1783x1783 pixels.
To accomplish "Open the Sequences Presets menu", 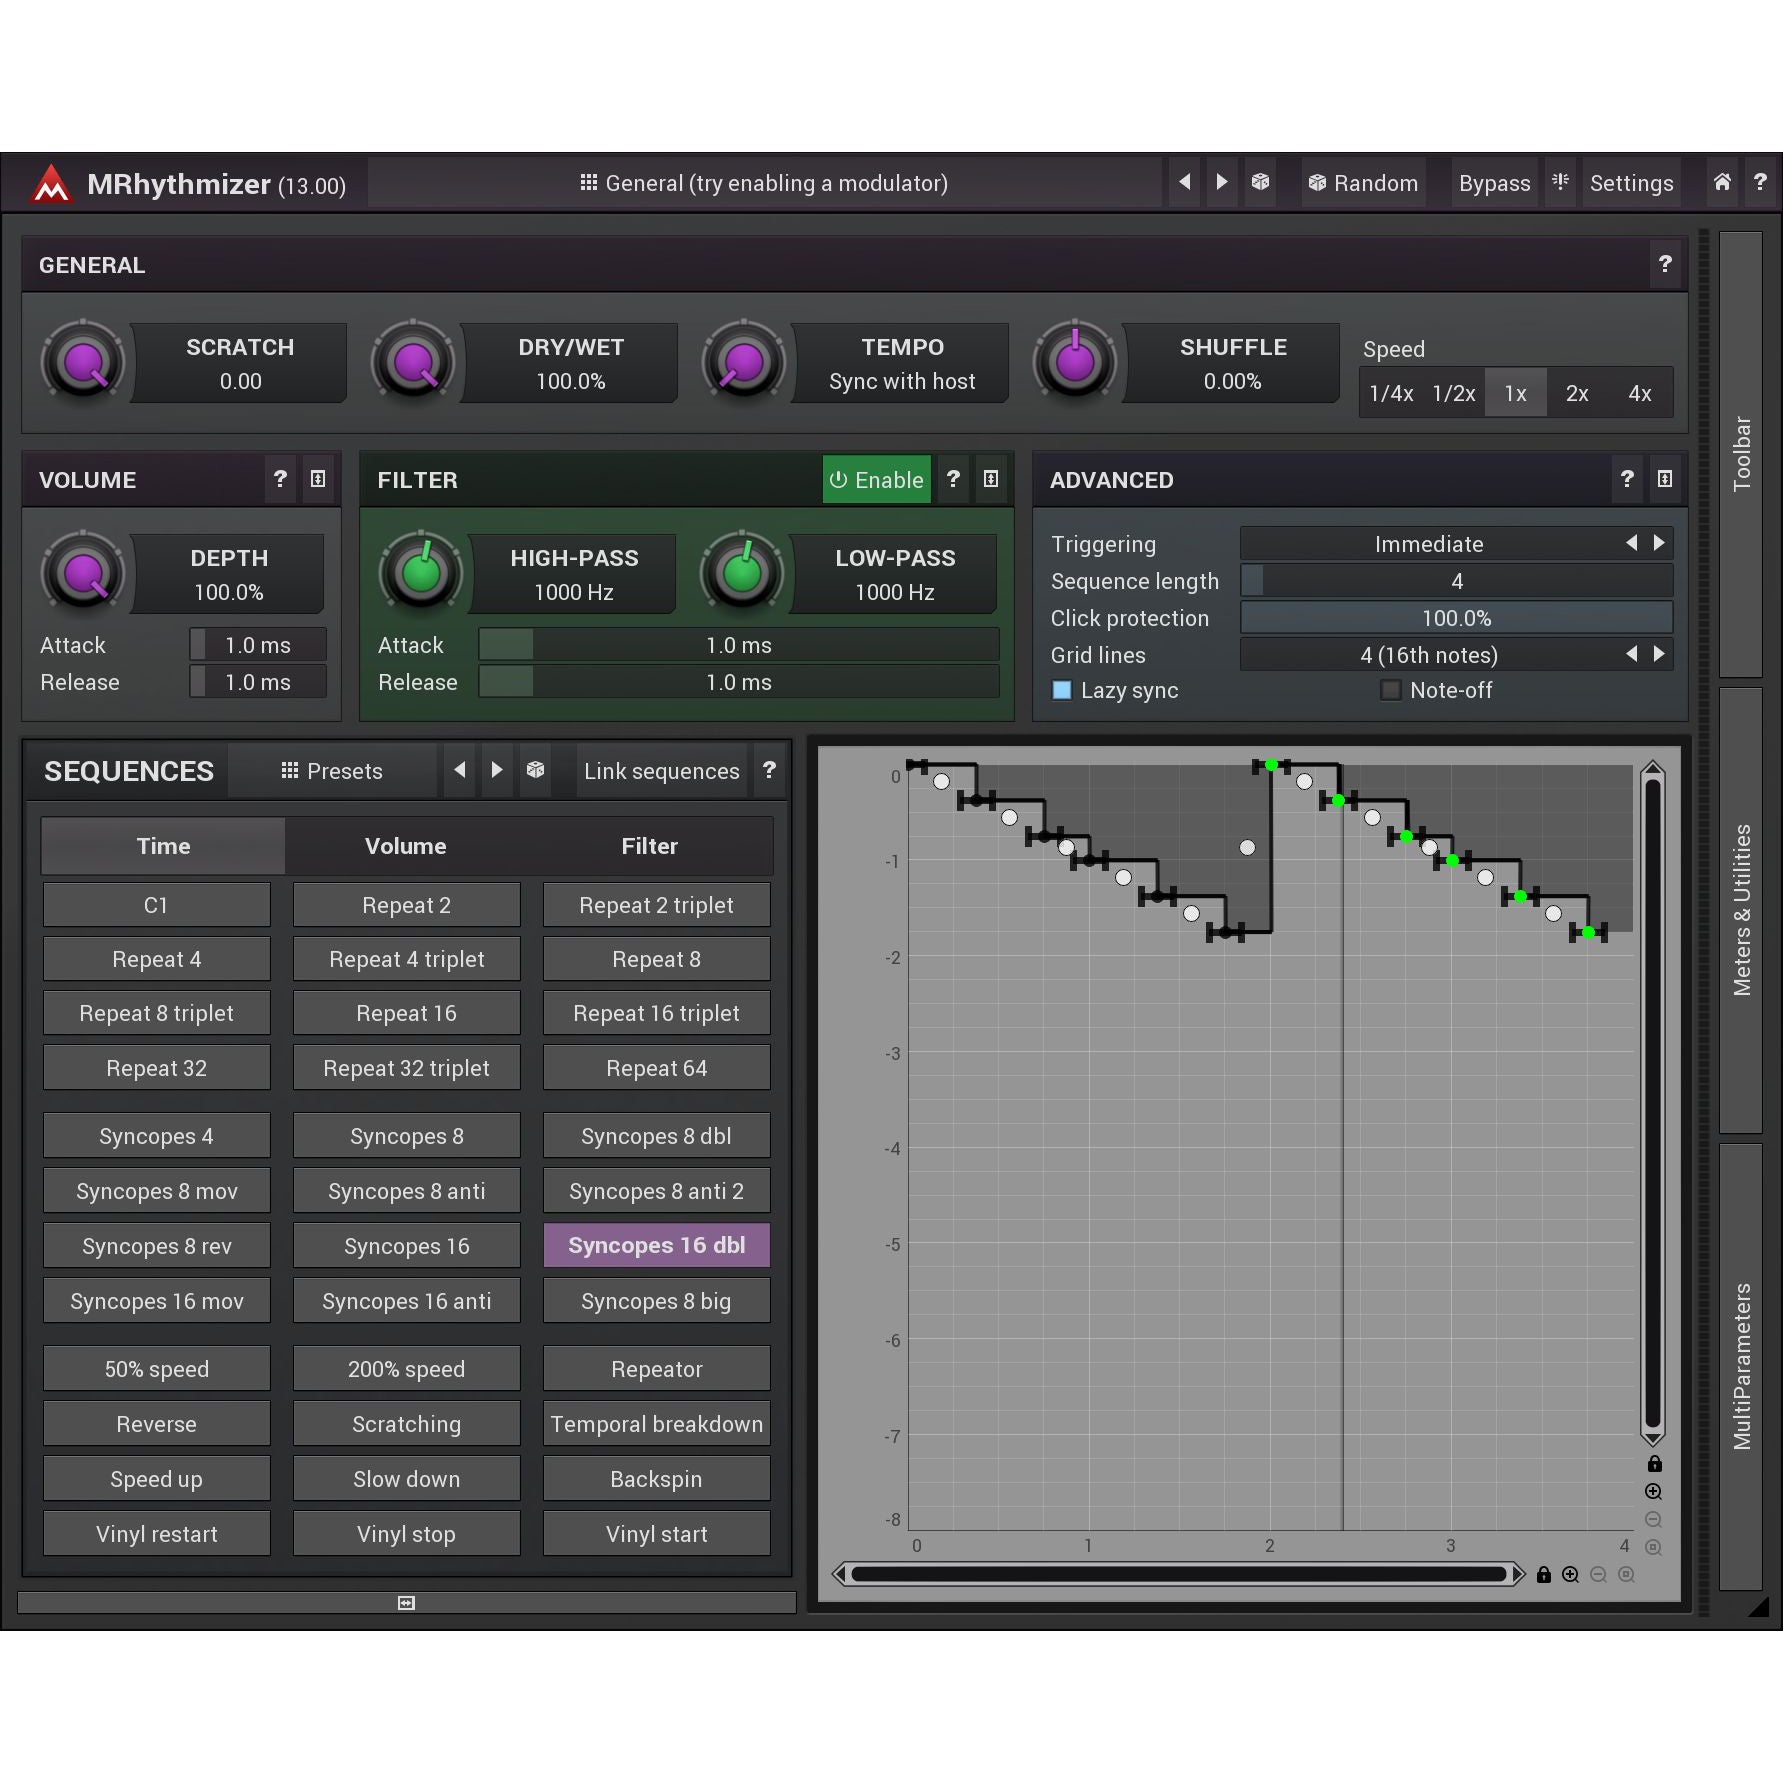I will 332,771.
